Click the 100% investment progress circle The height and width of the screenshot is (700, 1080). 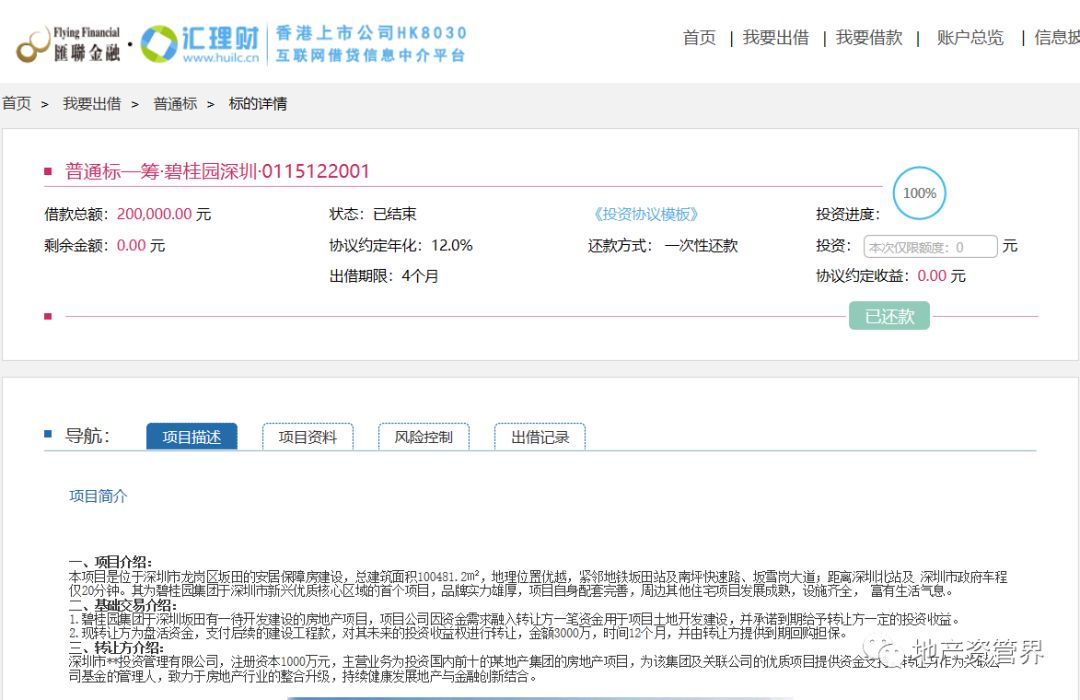coord(920,194)
